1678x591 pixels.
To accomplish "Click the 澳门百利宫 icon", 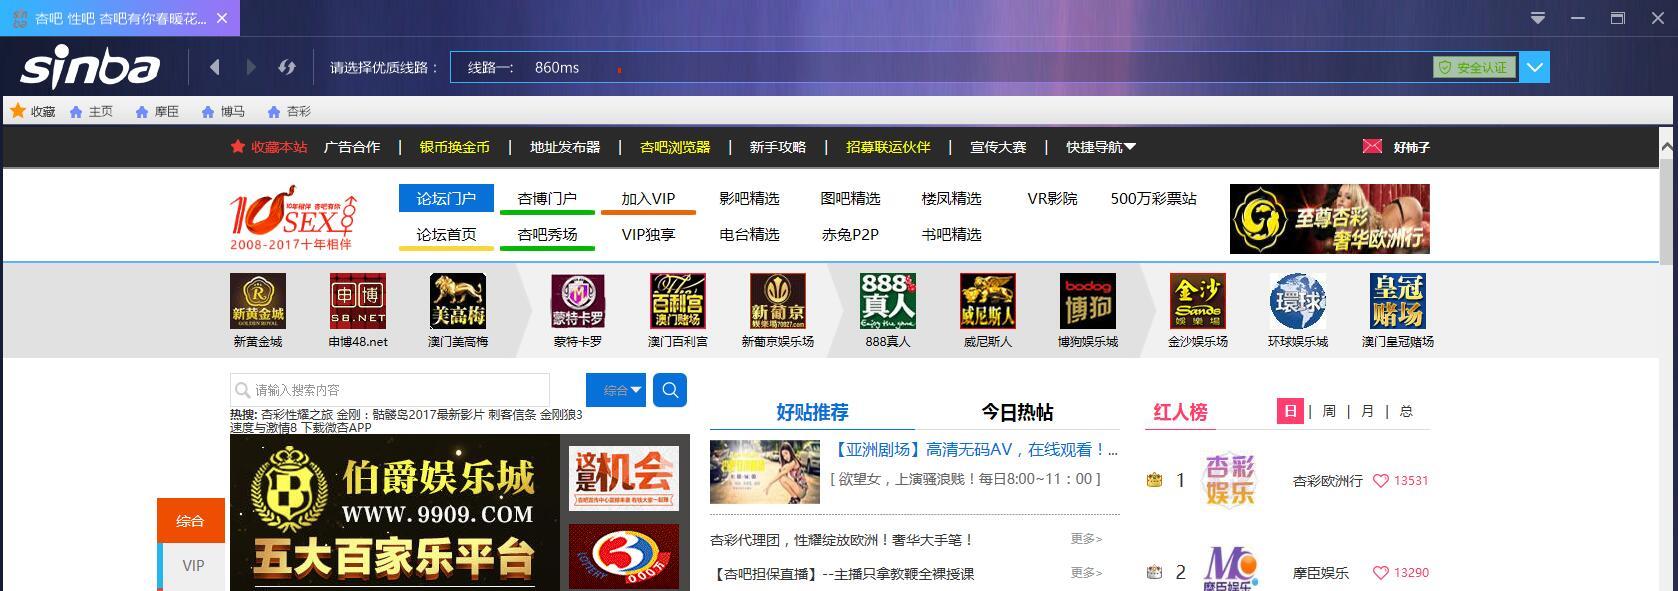I will (x=678, y=301).
